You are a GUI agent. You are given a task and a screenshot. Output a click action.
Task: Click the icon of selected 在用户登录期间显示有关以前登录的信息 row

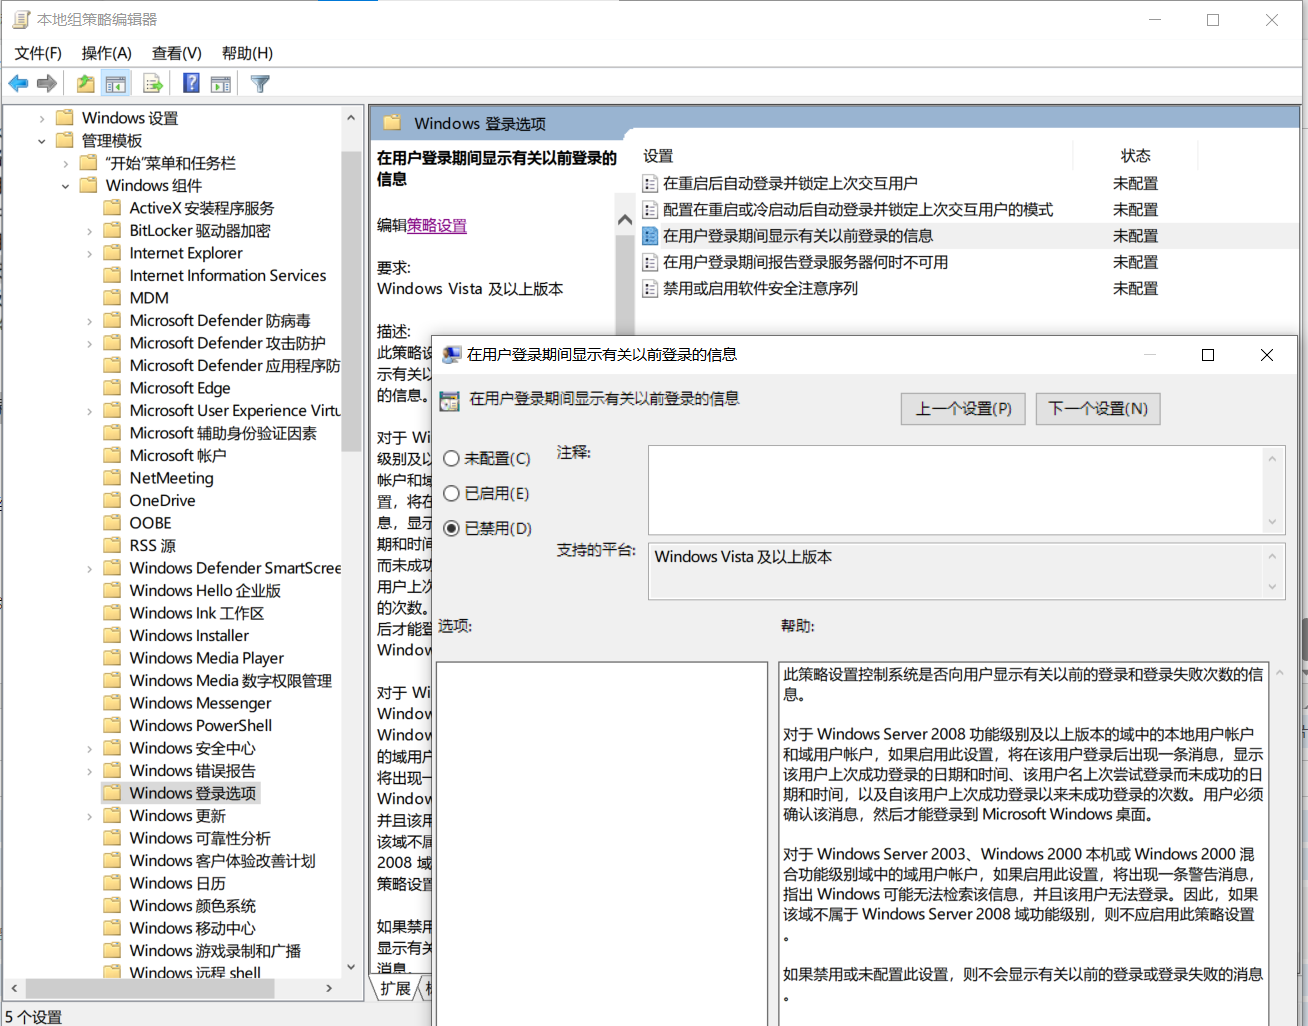(650, 236)
